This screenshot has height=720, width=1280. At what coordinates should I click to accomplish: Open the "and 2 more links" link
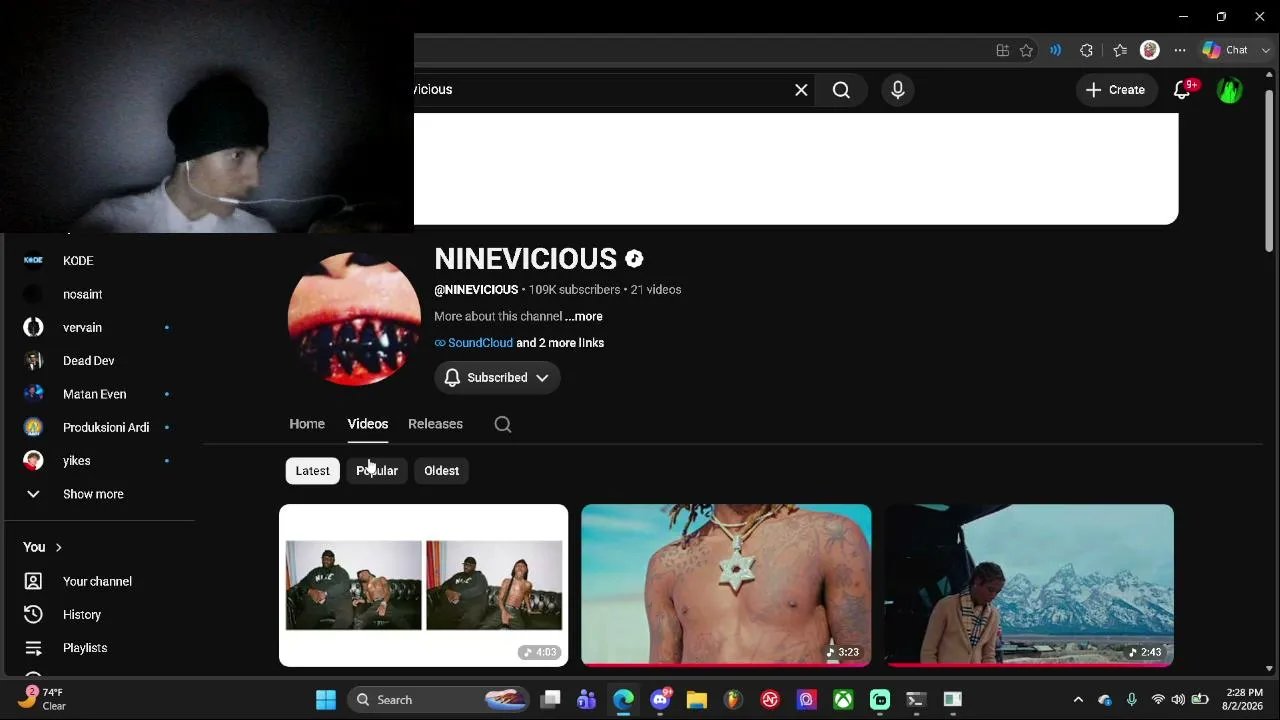pos(560,343)
